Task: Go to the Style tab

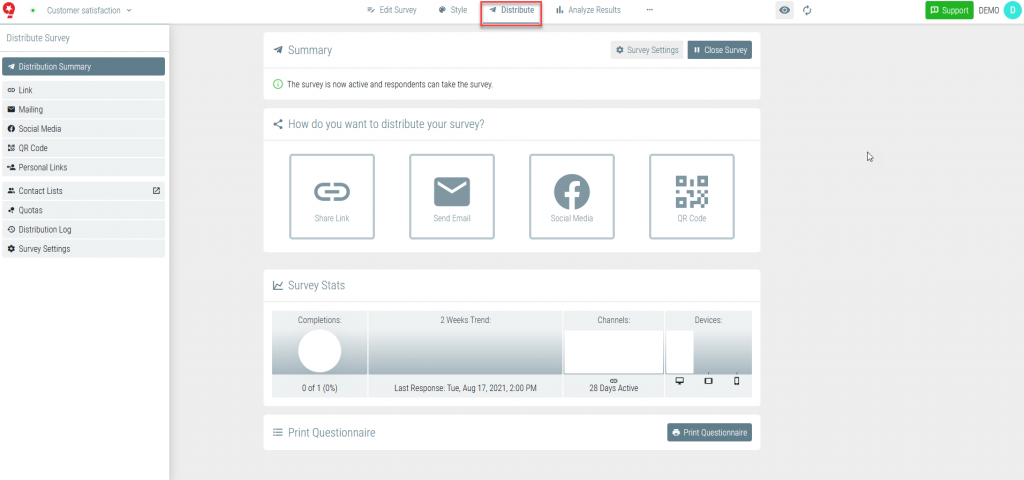Action: point(452,10)
